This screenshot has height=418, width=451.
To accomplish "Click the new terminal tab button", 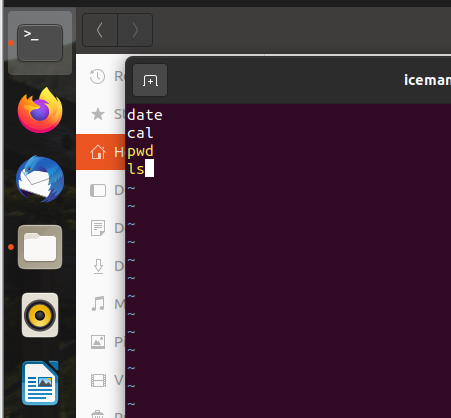I will 150,80.
